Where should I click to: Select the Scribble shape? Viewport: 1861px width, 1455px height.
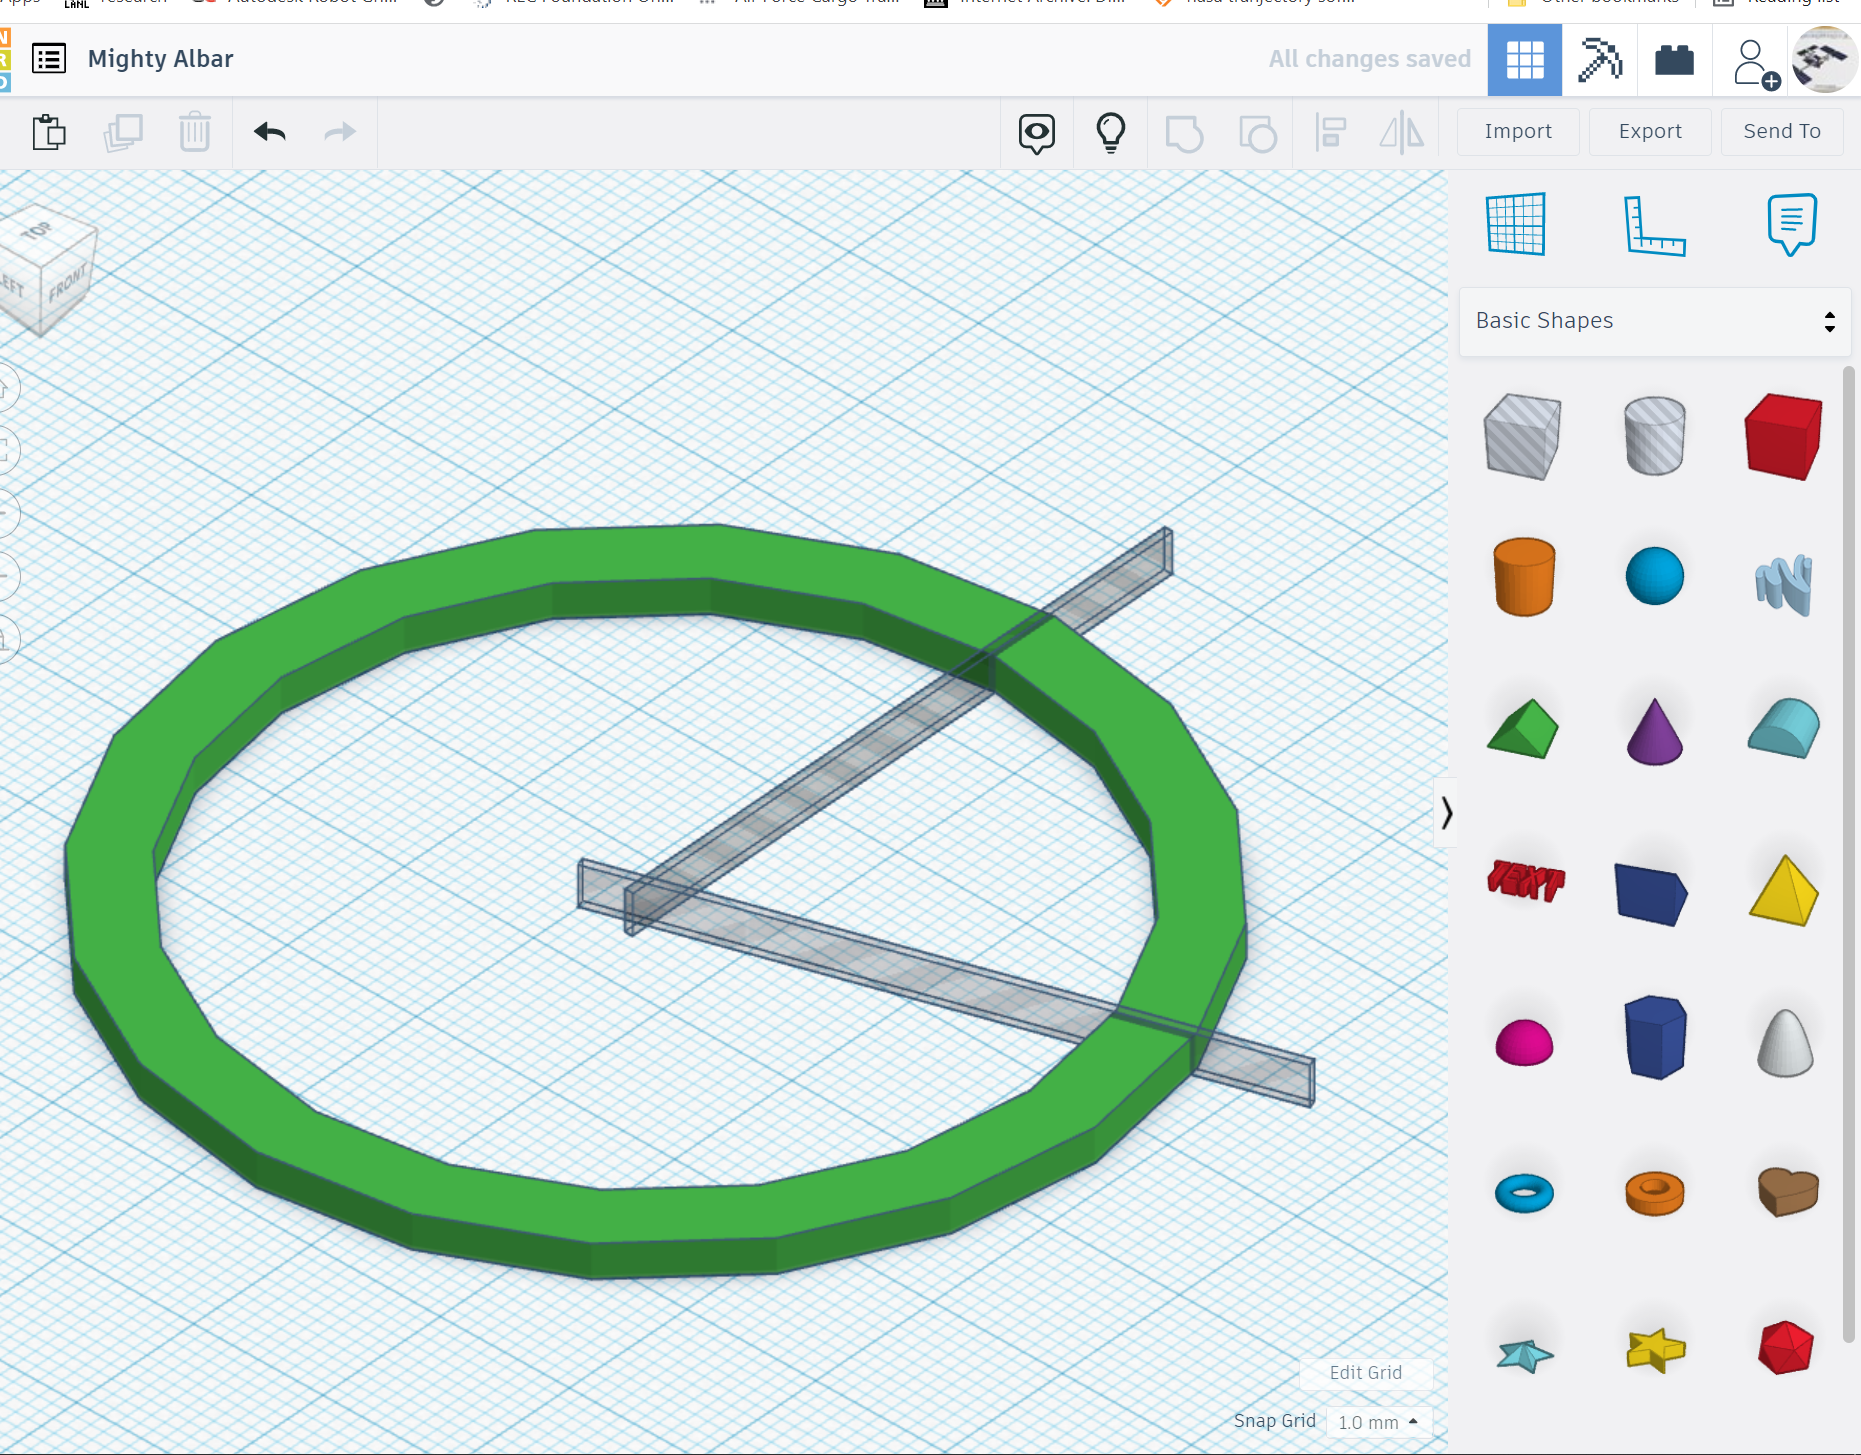pos(1785,584)
